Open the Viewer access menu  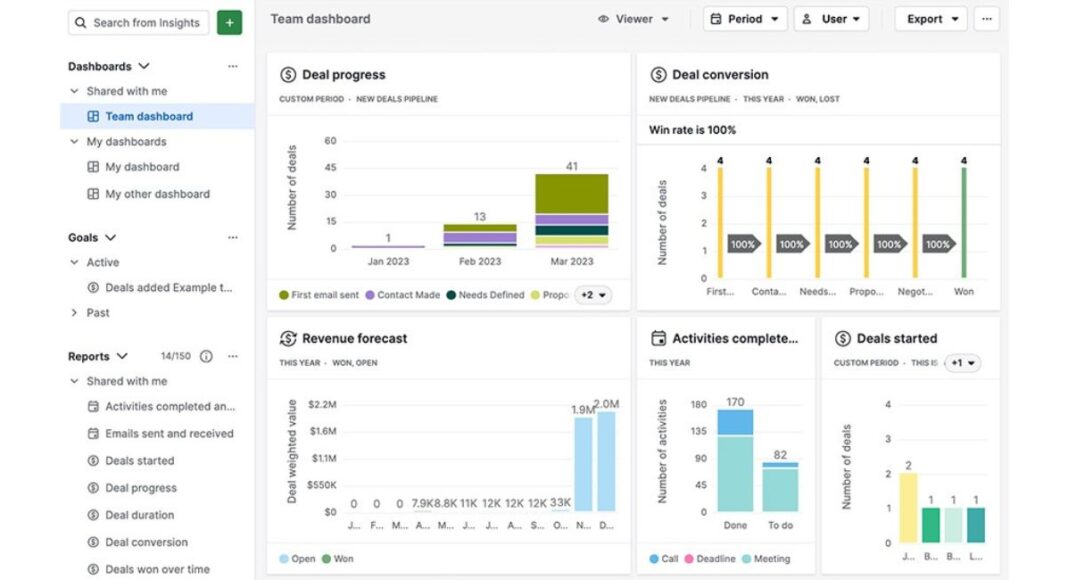coord(634,18)
